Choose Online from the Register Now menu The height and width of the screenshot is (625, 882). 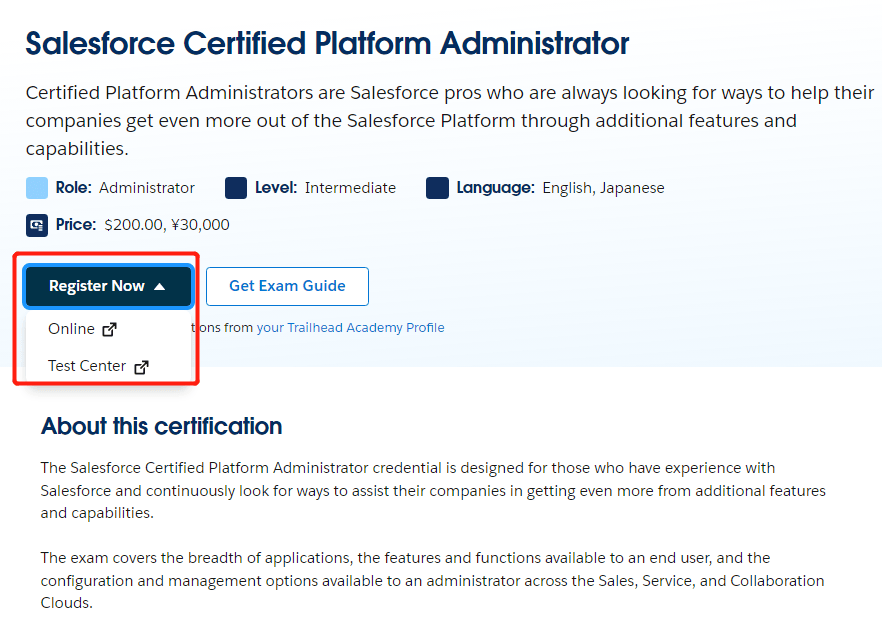tap(72, 329)
